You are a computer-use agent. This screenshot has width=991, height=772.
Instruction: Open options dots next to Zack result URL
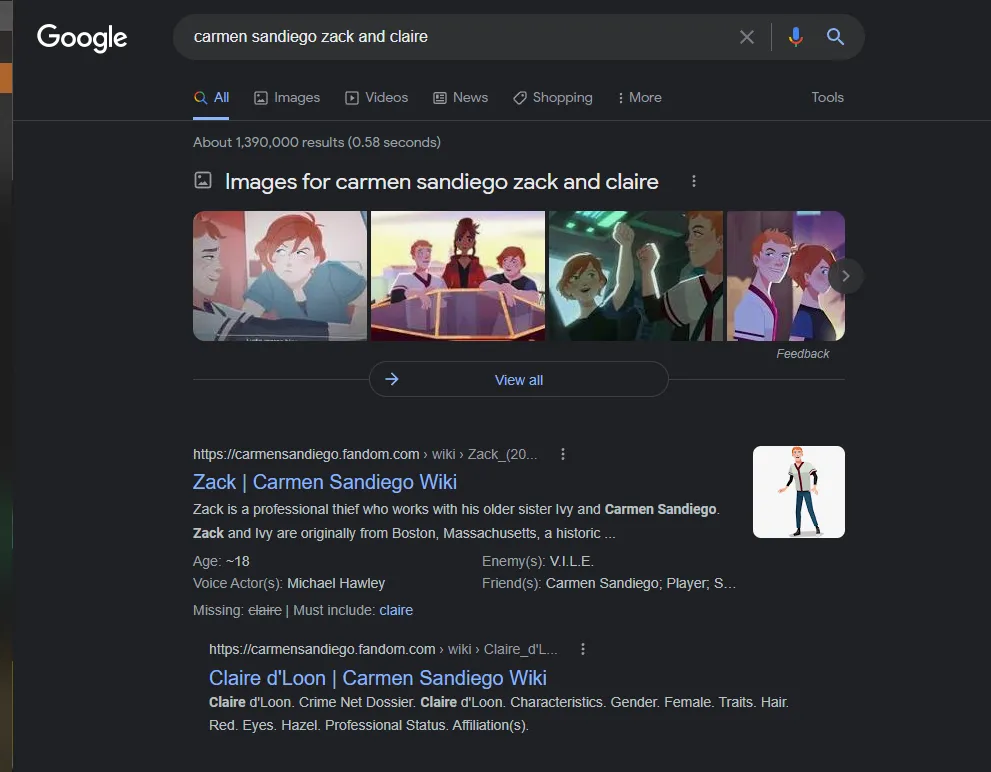tap(563, 454)
